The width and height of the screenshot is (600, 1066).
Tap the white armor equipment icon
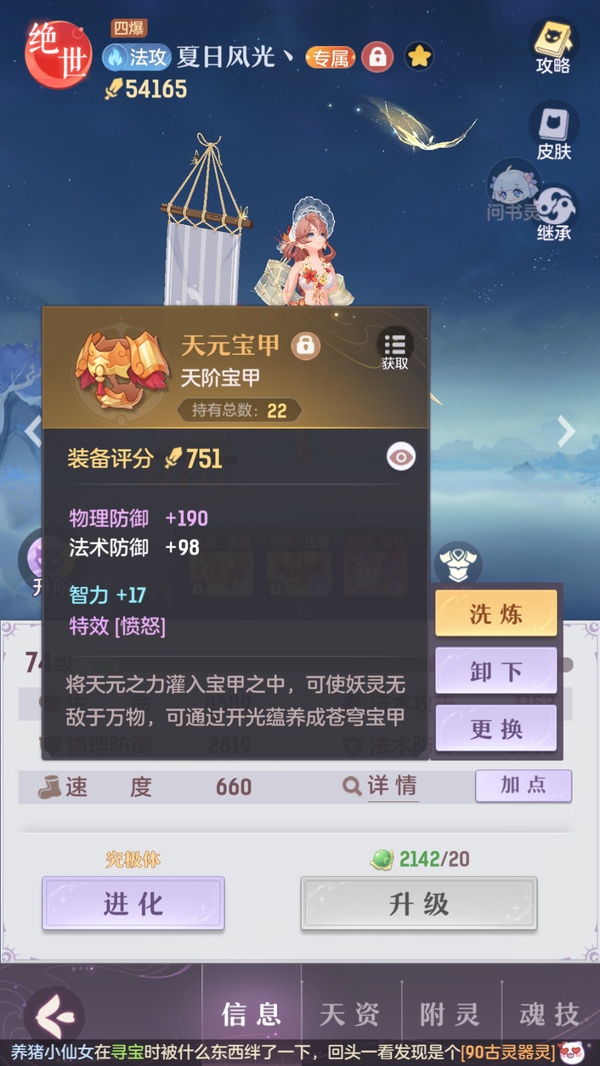458,564
